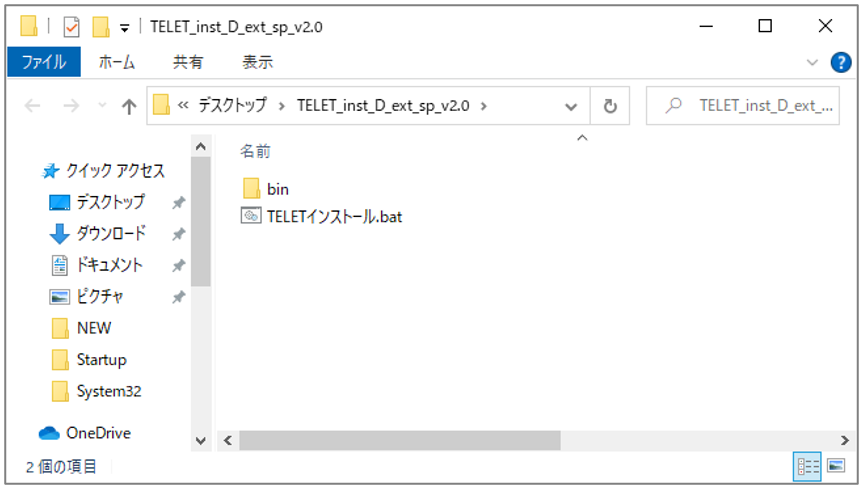
Task: Refresh the current folder view
Action: [x=610, y=106]
